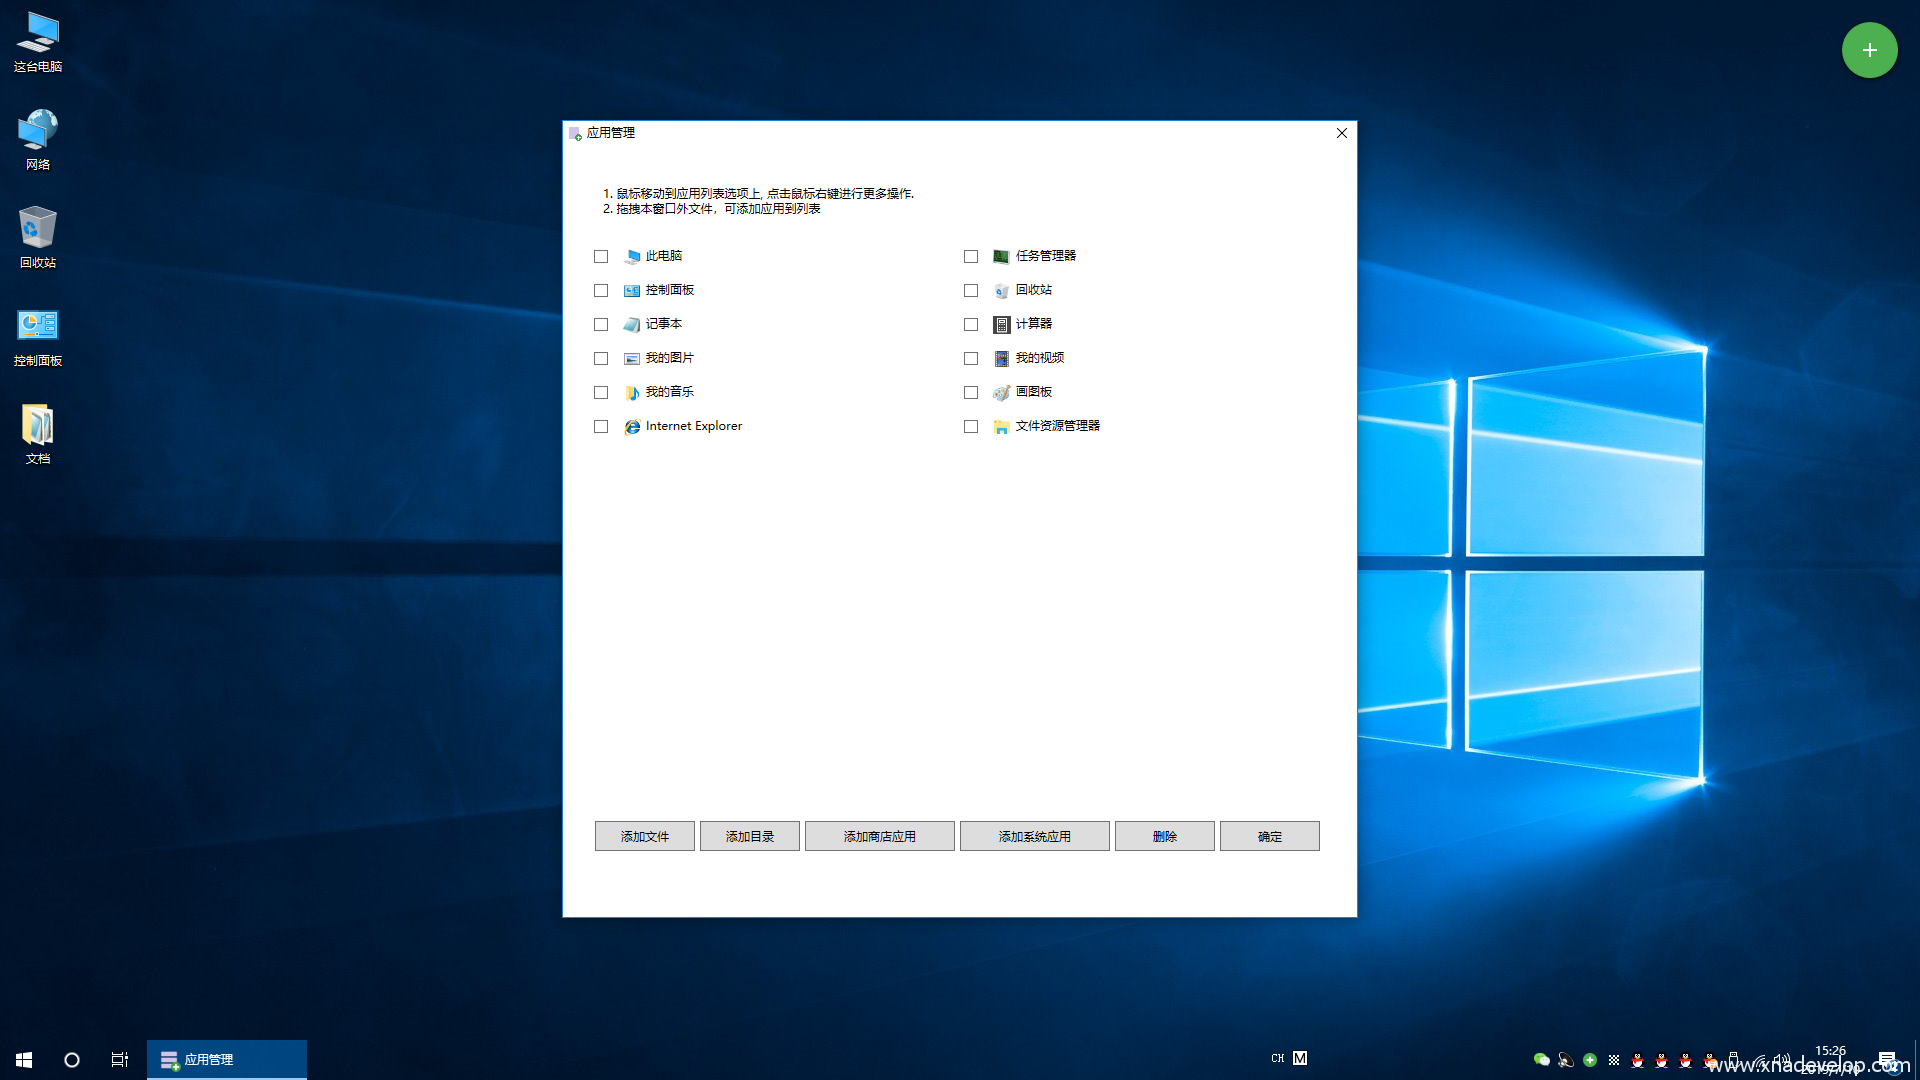
Task: Confirm with the 确定 button
Action: pos(1269,836)
